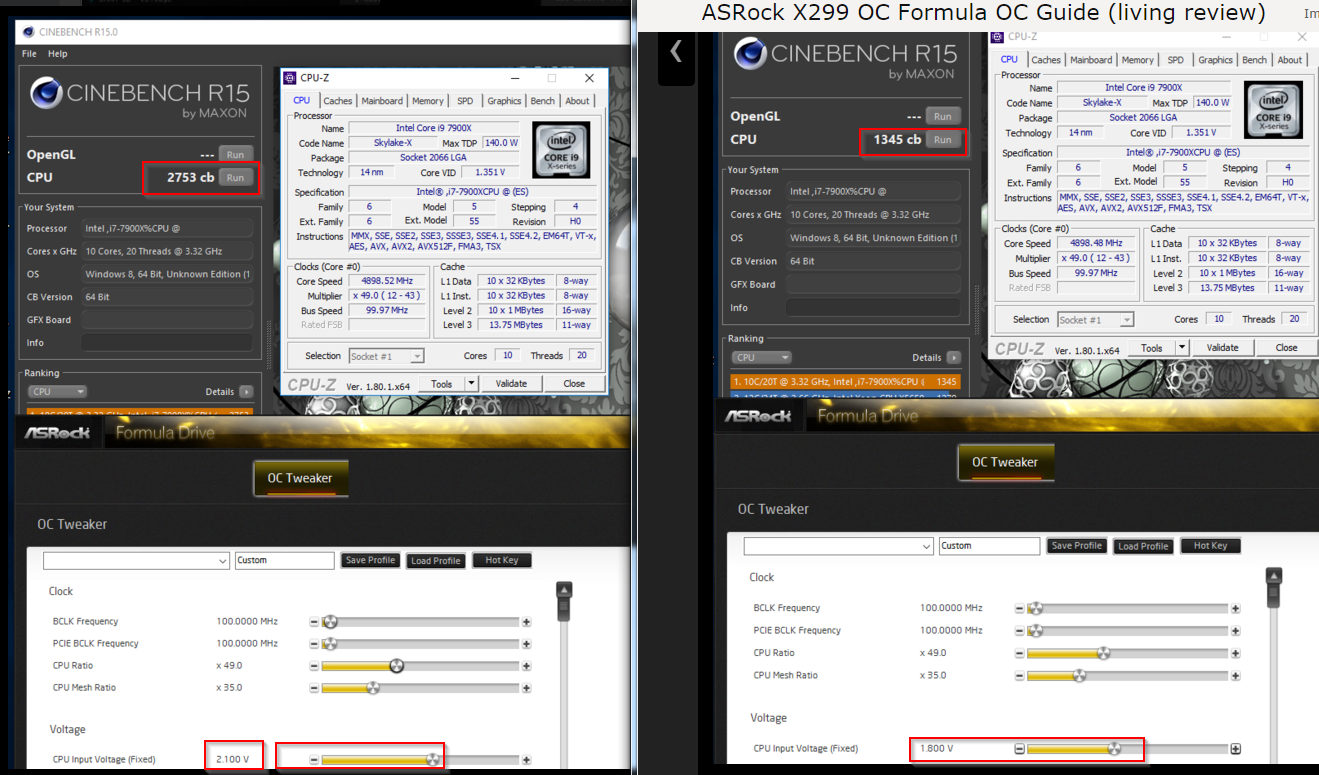Expand profile dropdown in left OC Tweaker
The width and height of the screenshot is (1319, 775).
click(222, 561)
